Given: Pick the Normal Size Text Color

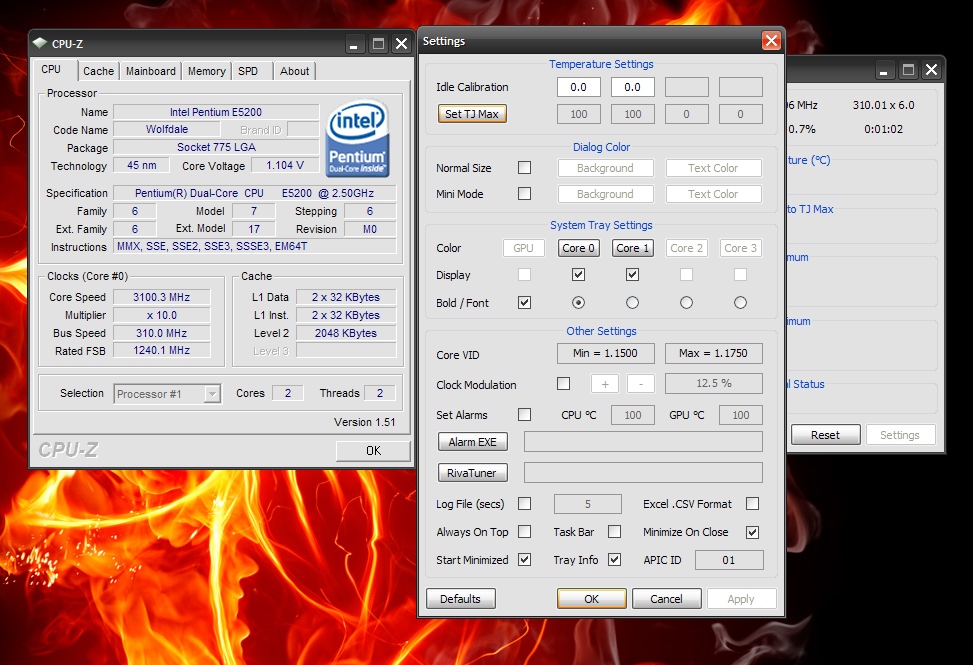Looking at the screenshot, I should [714, 168].
